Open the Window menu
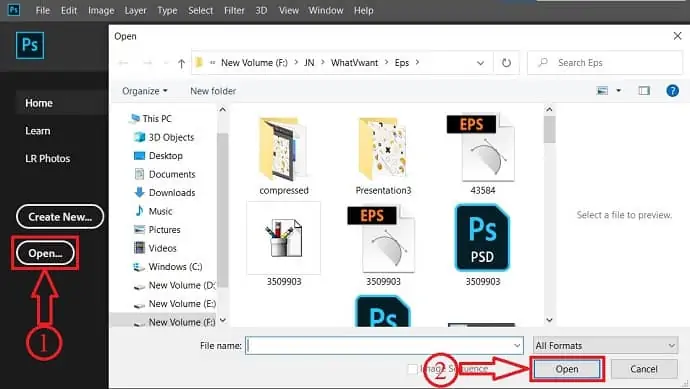 pyautogui.click(x=325, y=10)
